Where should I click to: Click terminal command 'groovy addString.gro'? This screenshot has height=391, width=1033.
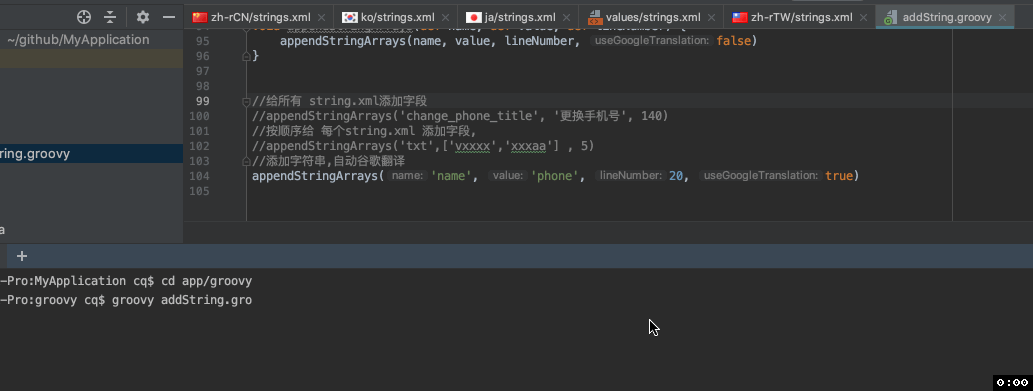coord(182,301)
